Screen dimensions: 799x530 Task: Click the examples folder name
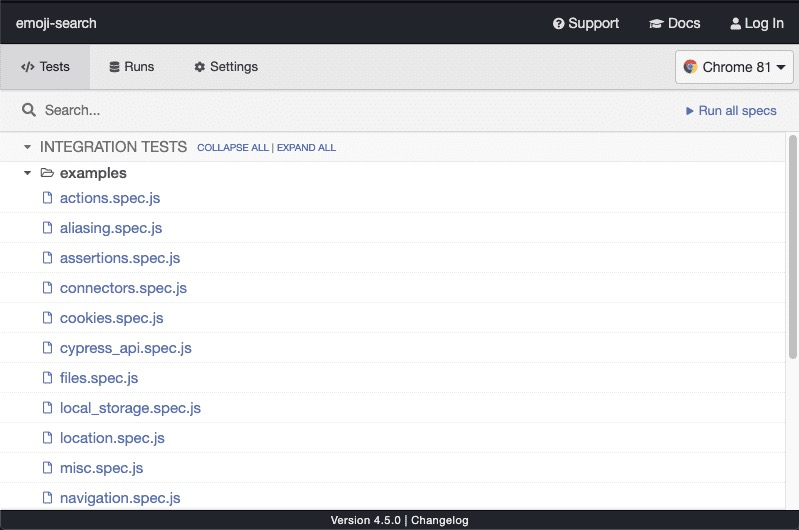(93, 173)
